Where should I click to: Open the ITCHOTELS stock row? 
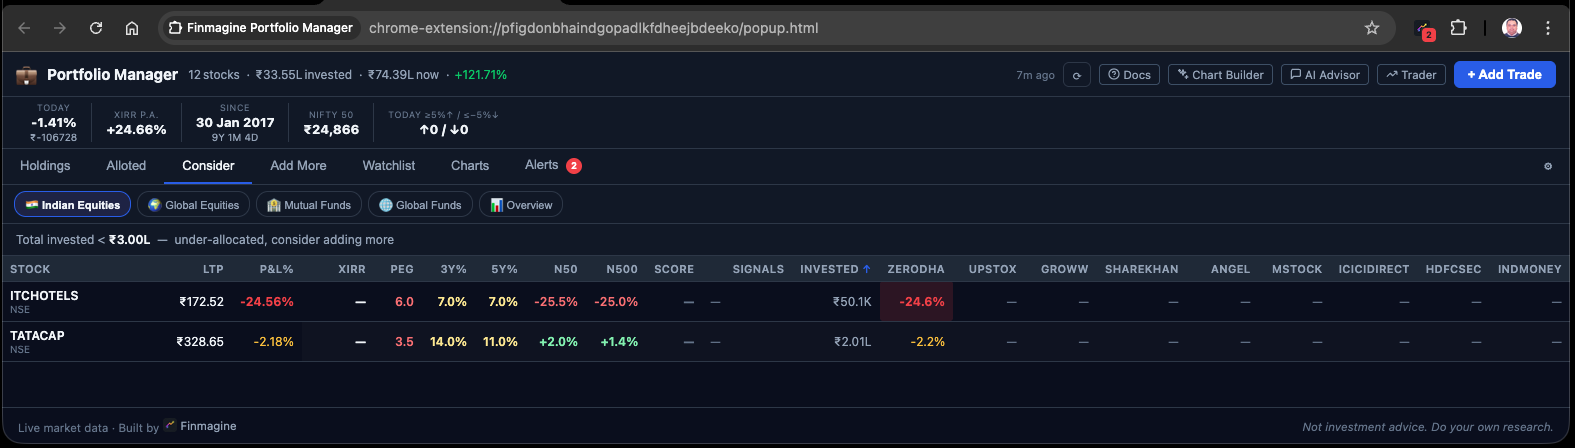tap(786, 301)
